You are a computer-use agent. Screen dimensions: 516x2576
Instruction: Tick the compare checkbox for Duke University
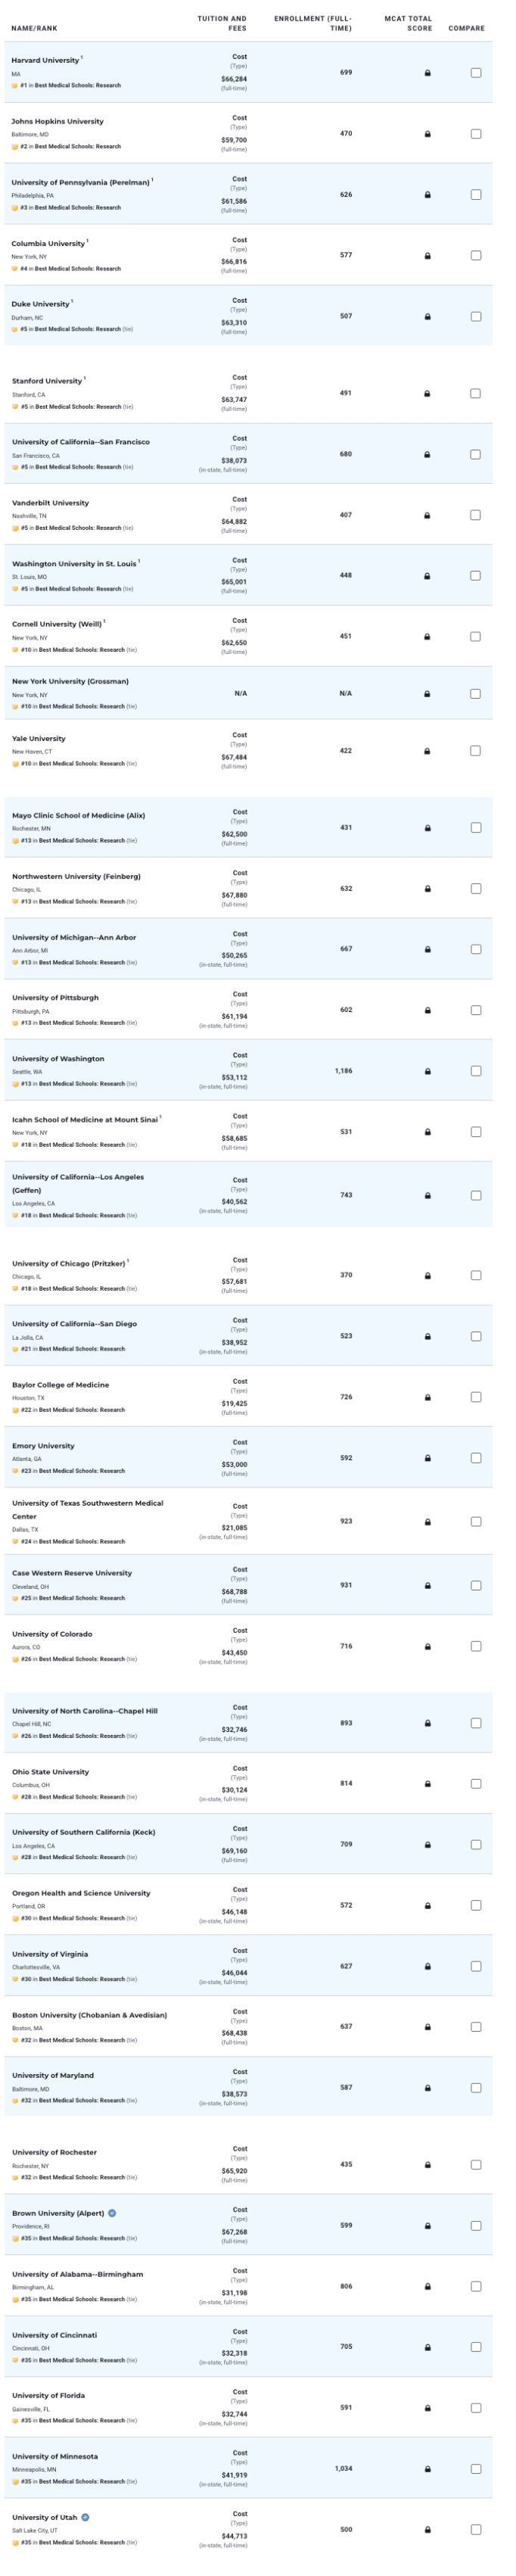(476, 317)
